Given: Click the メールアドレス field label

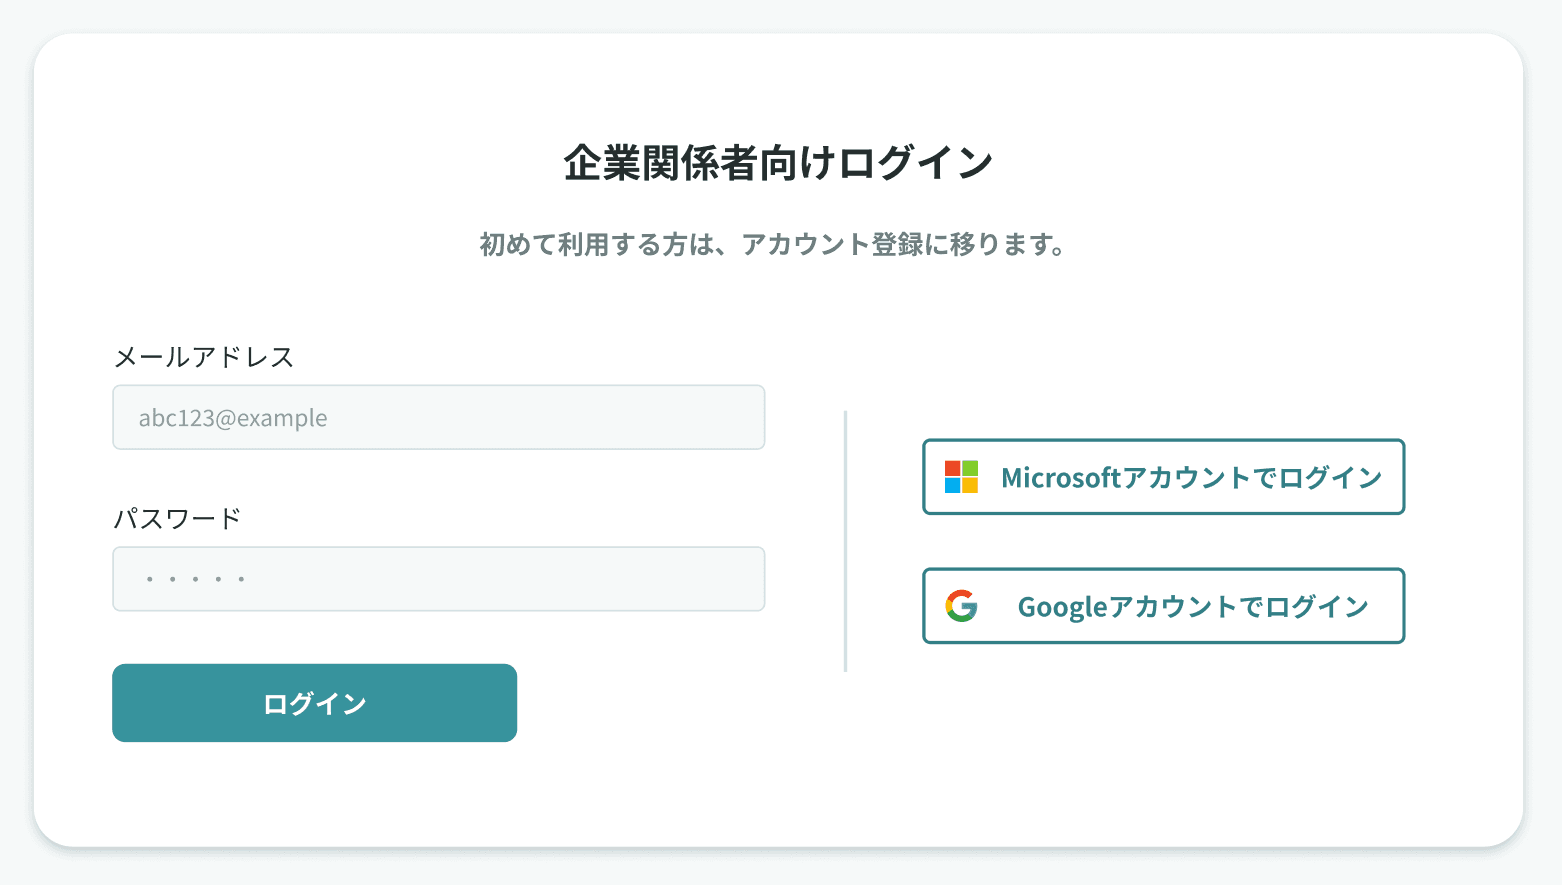Looking at the screenshot, I should coord(203,357).
